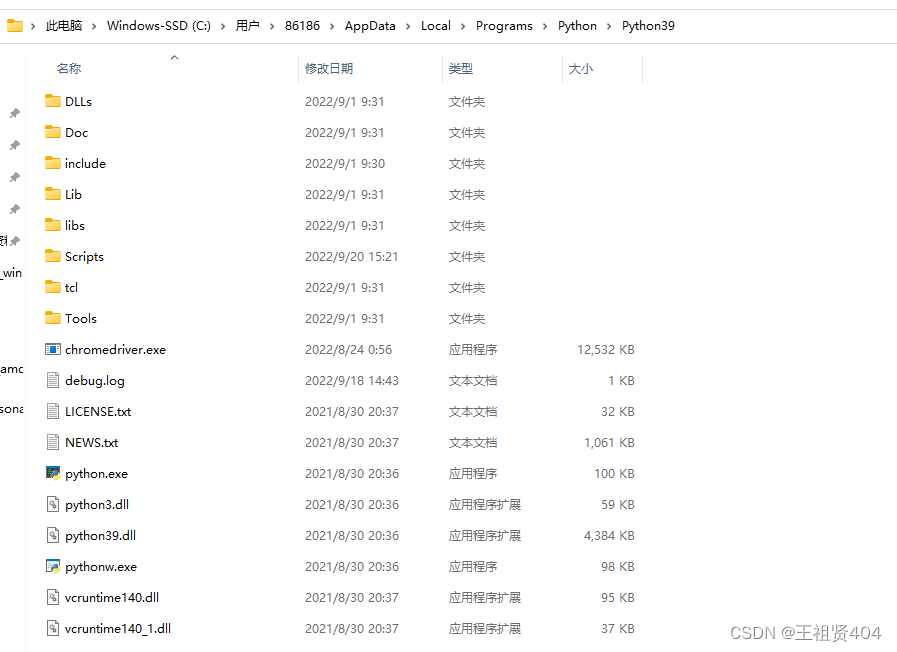This screenshot has height=652, width=897.
Task: Click the DLLs folder icon
Action: point(53,101)
